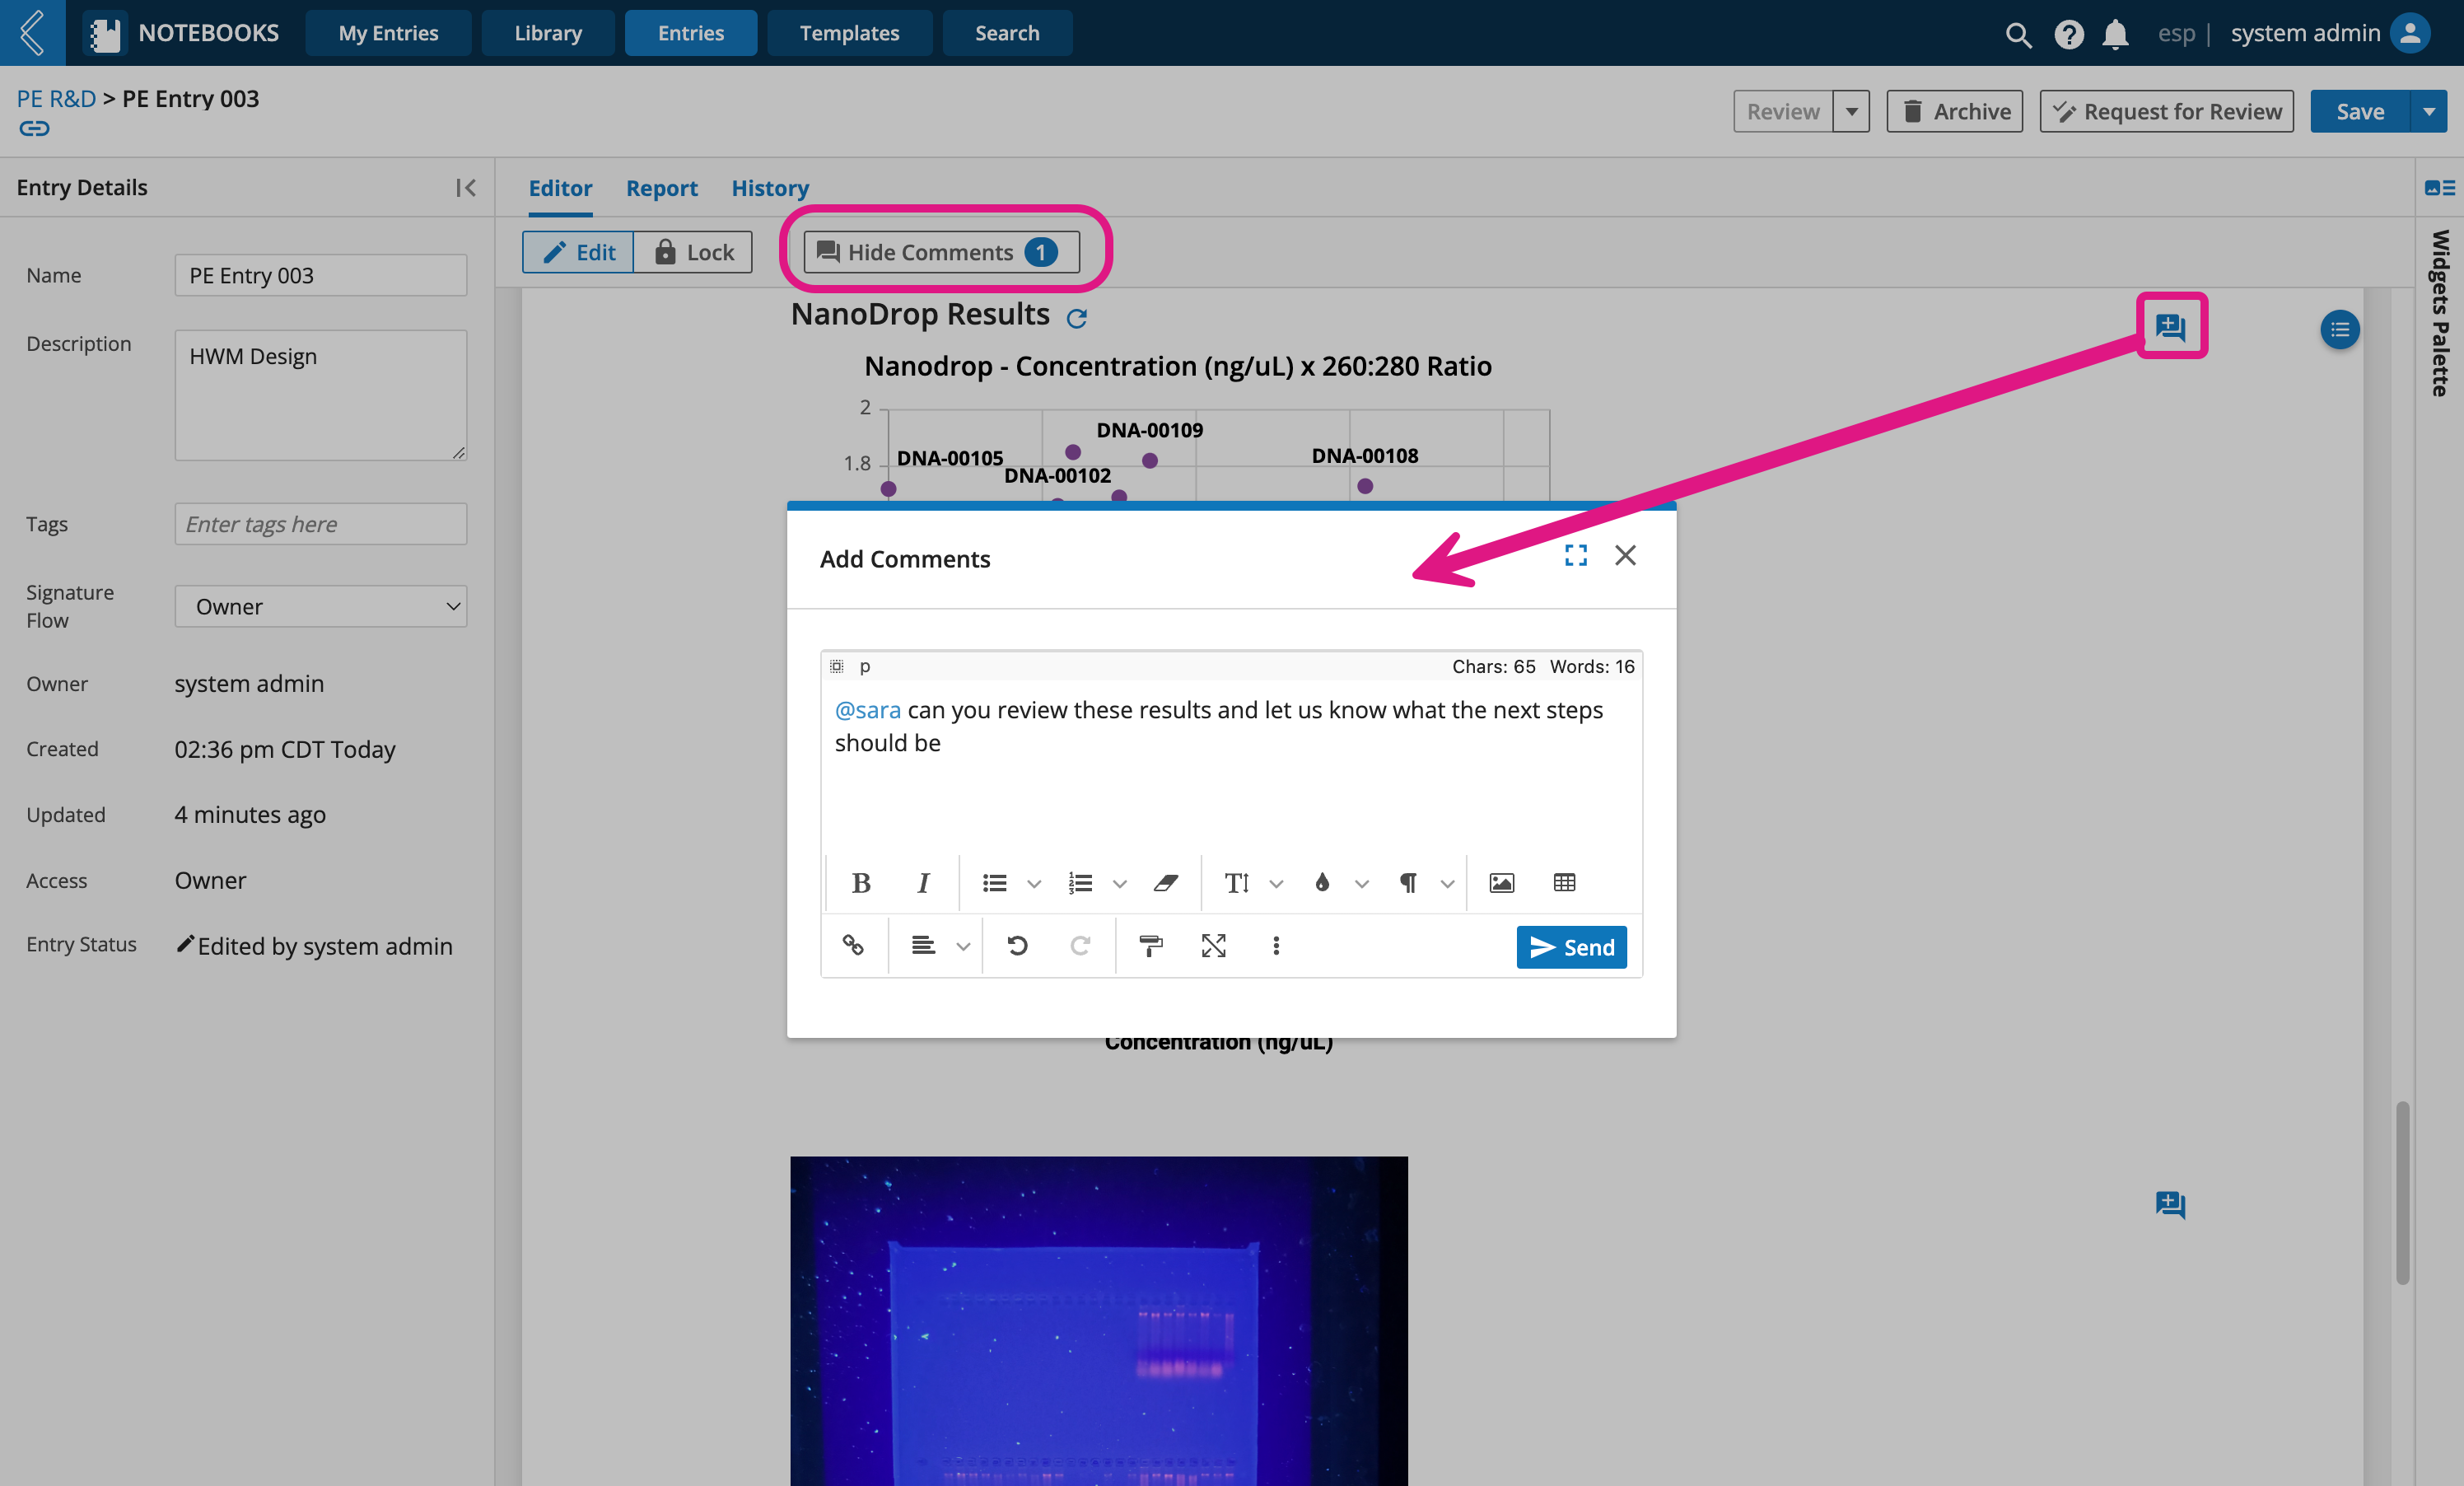Screen dimensions: 2464x1486
Task: Toggle the Widgets Palette panel icon
Action: point(2439,188)
